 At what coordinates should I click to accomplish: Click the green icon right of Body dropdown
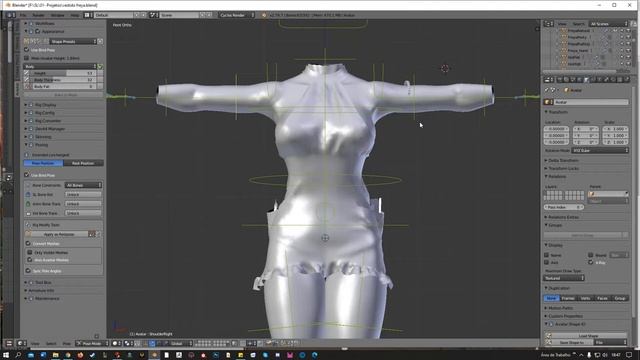click(100, 66)
